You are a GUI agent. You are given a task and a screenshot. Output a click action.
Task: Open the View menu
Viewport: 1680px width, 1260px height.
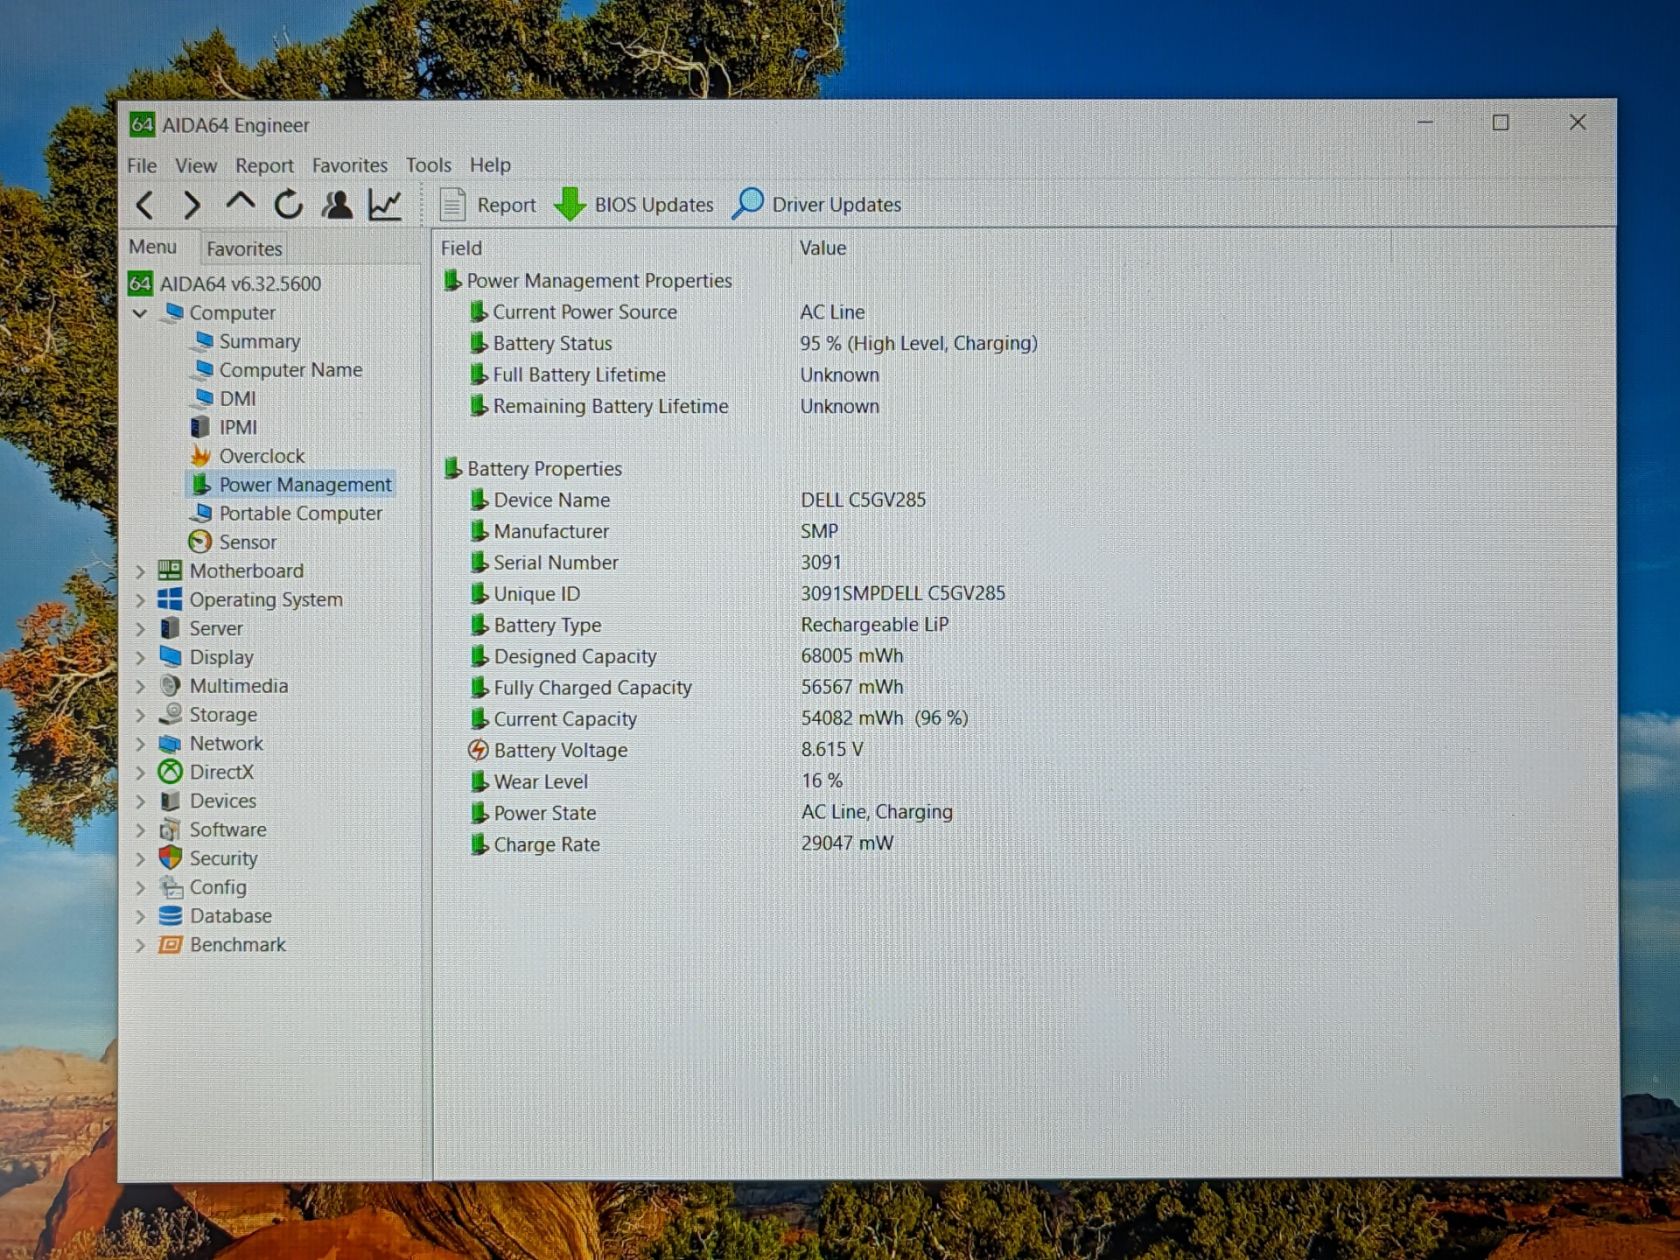tap(196, 165)
